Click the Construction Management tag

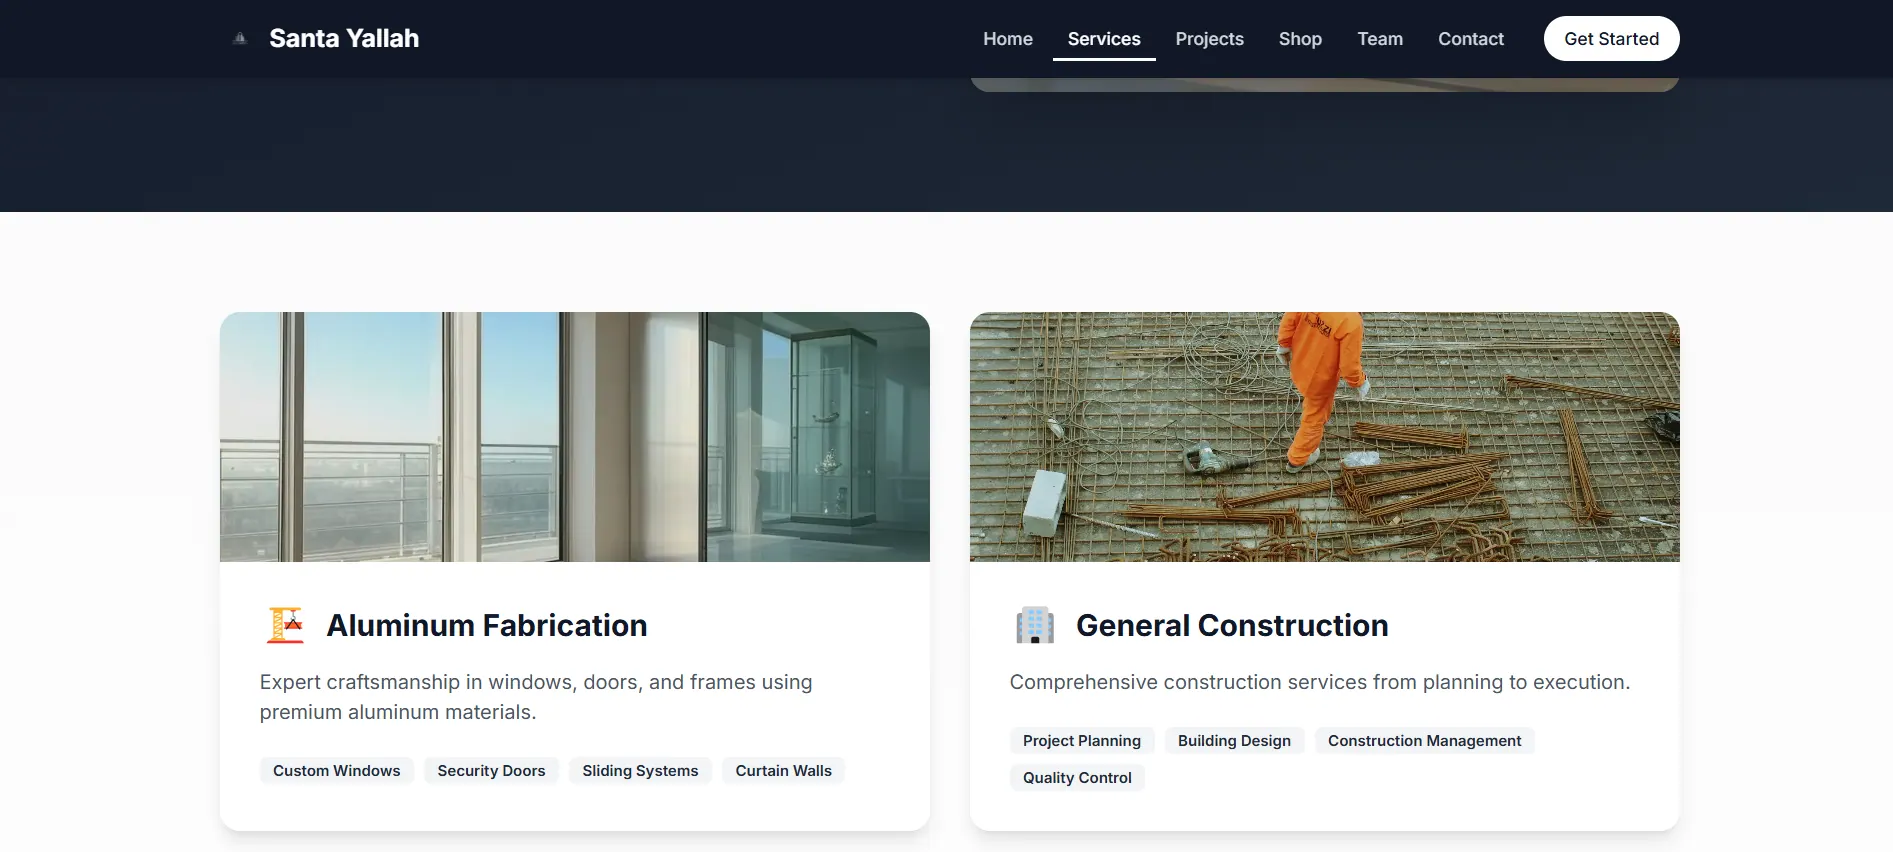[x=1425, y=741]
